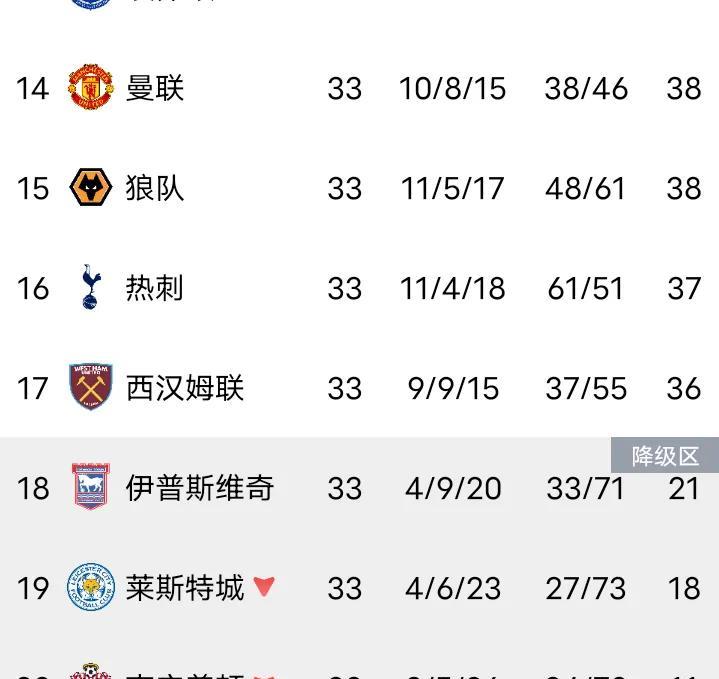Tap Tottenham's 11/4/18 record
Viewport: 719px width, 679px height.
pyautogui.click(x=453, y=288)
